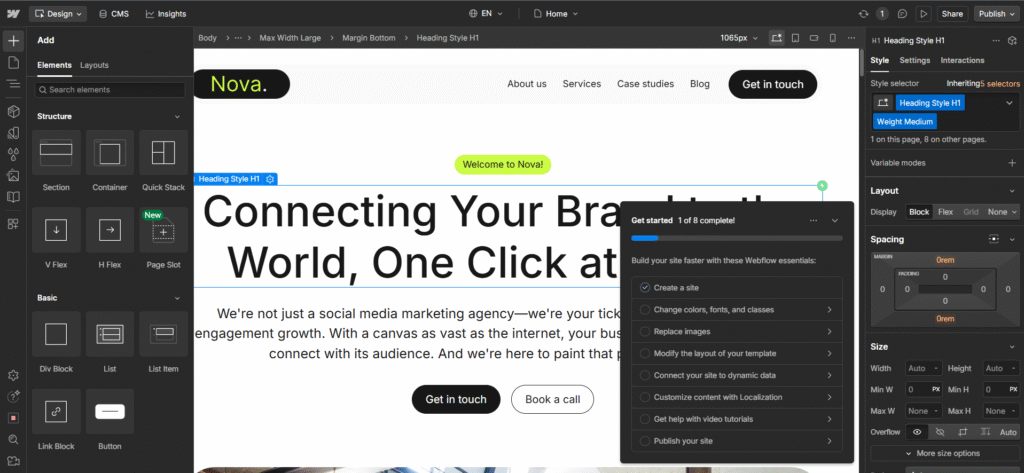Open the Style selectors droplets icon

pos(13,154)
